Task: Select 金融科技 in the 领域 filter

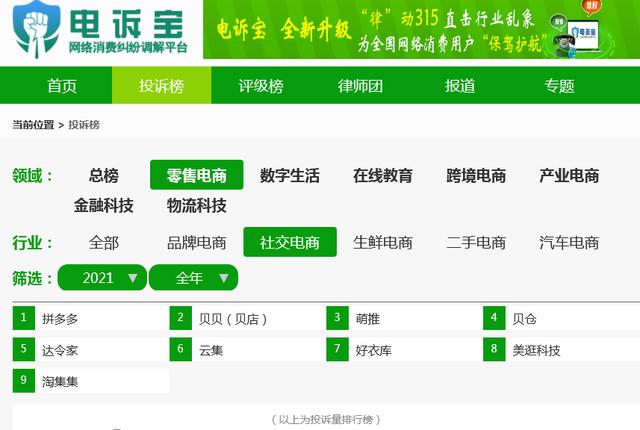Action: coord(104,205)
